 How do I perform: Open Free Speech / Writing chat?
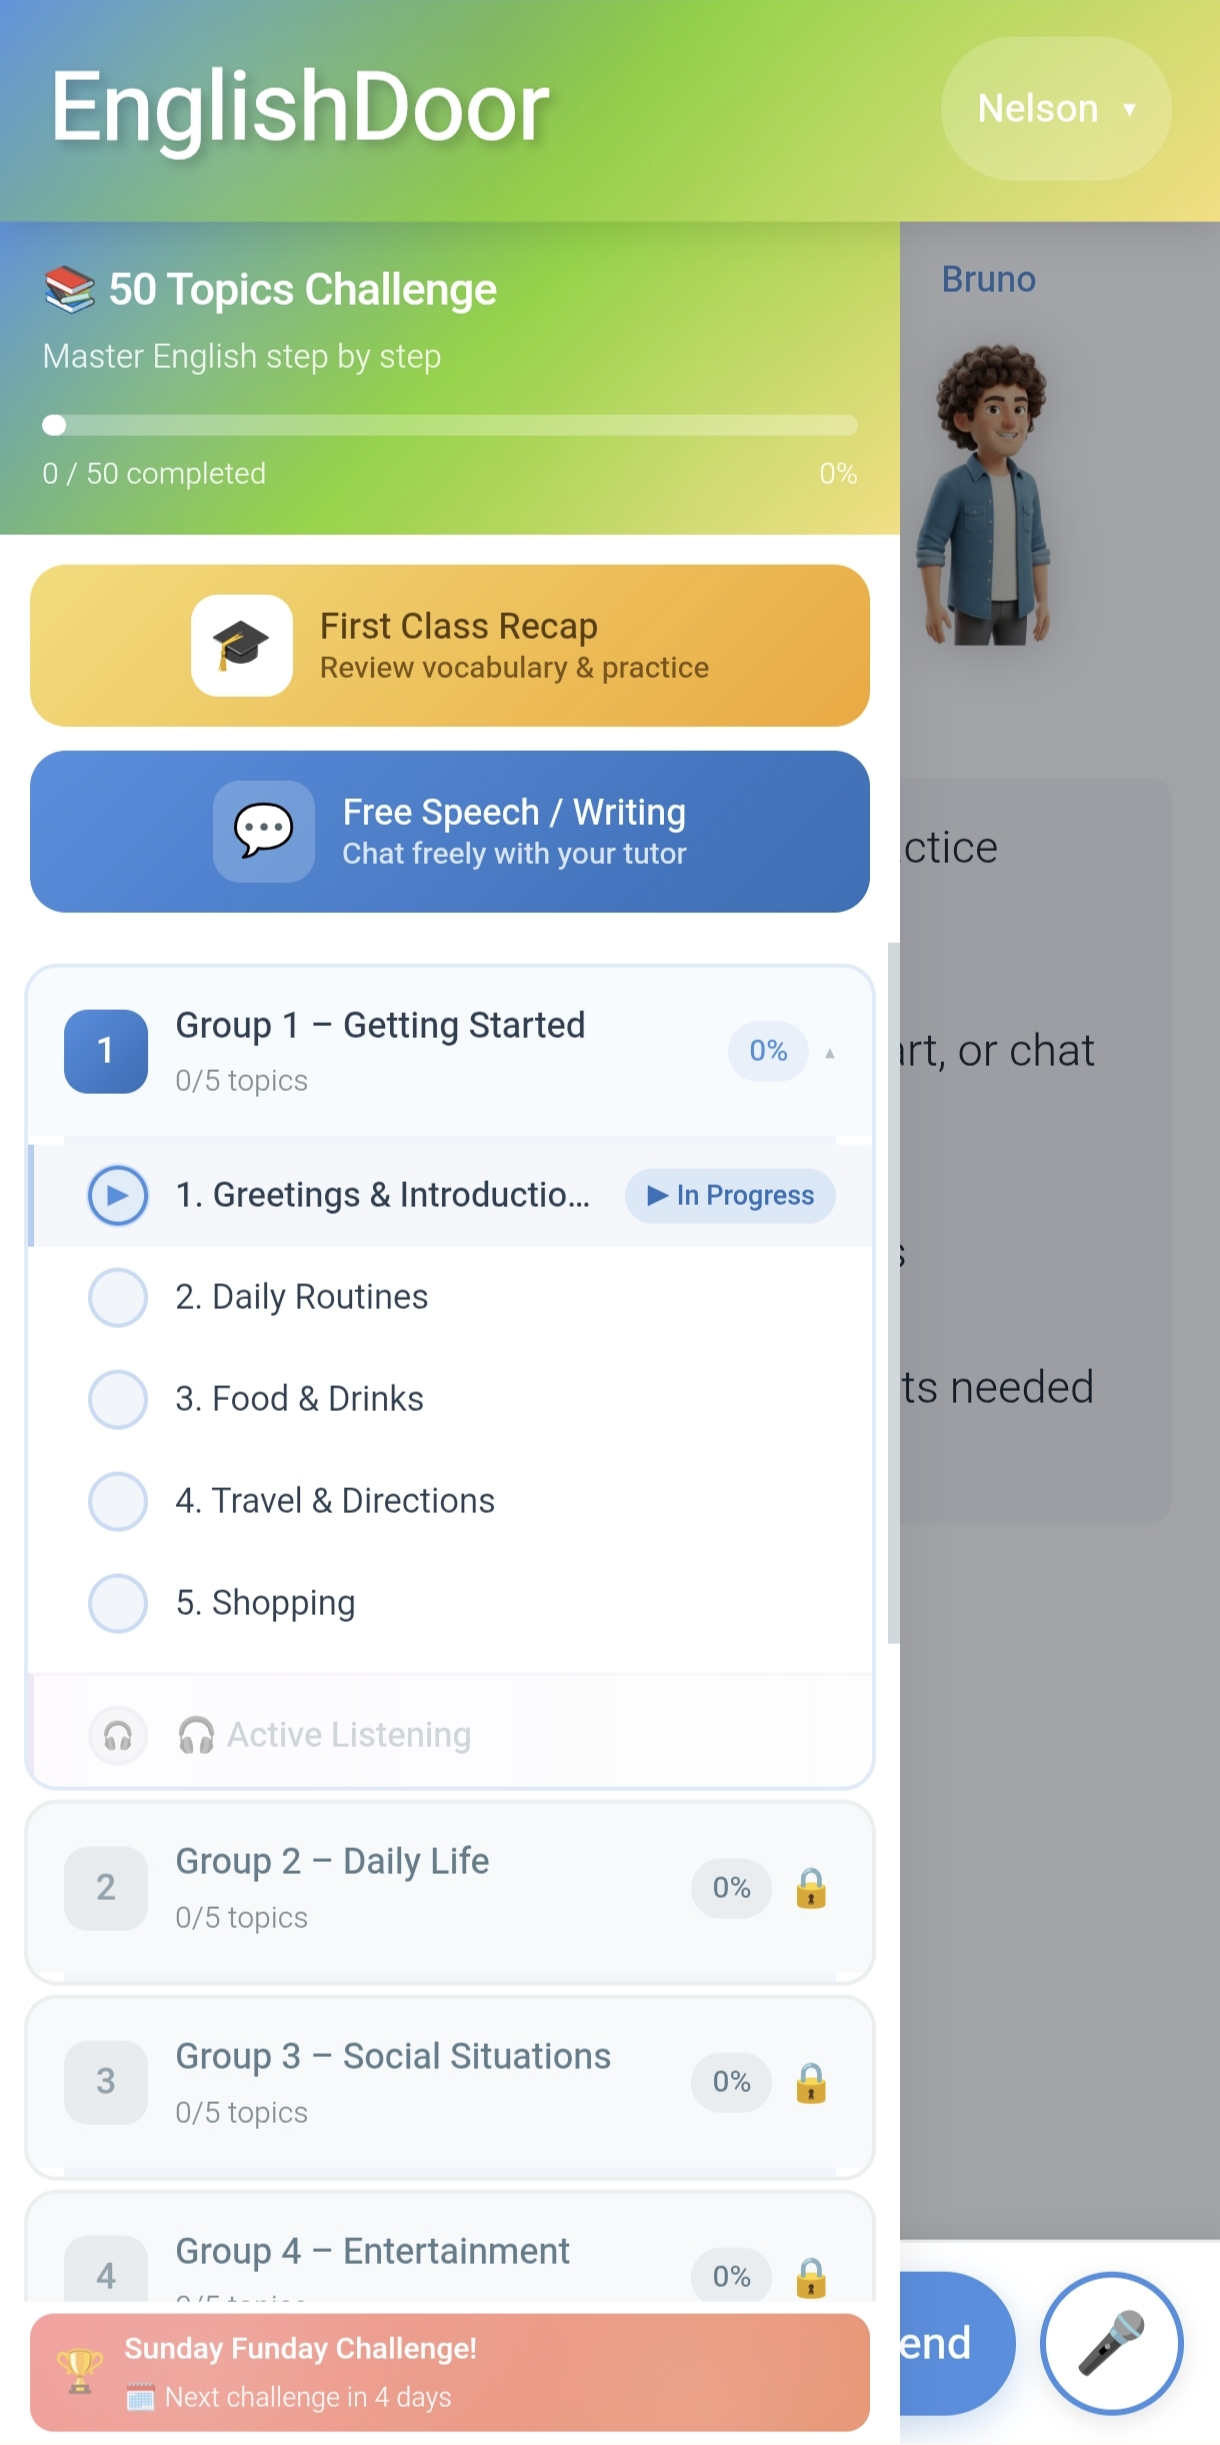coord(450,831)
